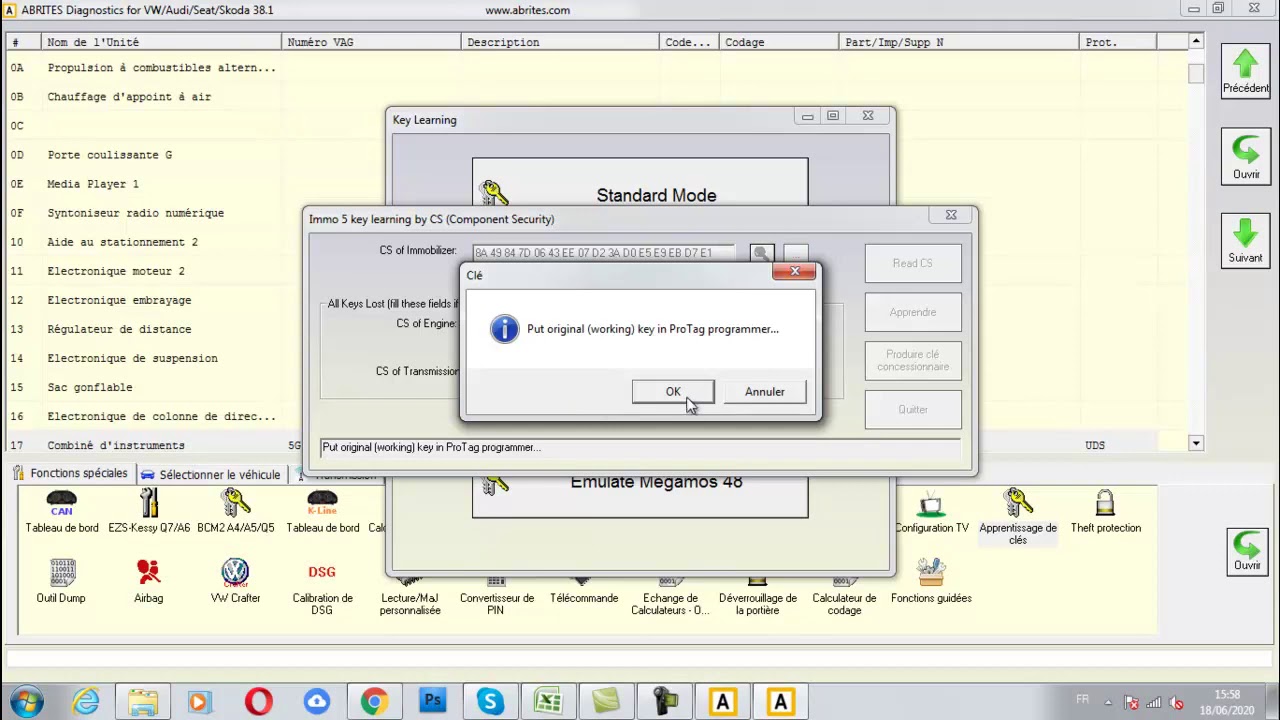Open Excel from taskbar
Viewport: 1280px width, 720px height.
click(548, 702)
